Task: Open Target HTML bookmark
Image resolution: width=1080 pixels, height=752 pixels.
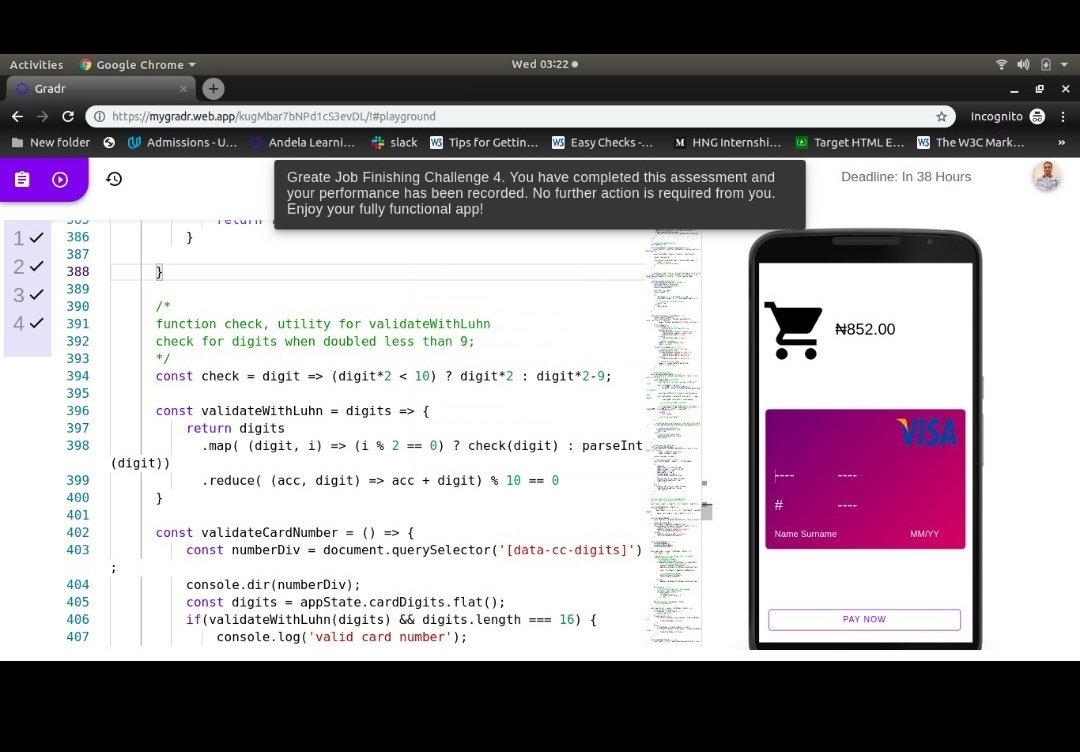Action: click(x=849, y=143)
